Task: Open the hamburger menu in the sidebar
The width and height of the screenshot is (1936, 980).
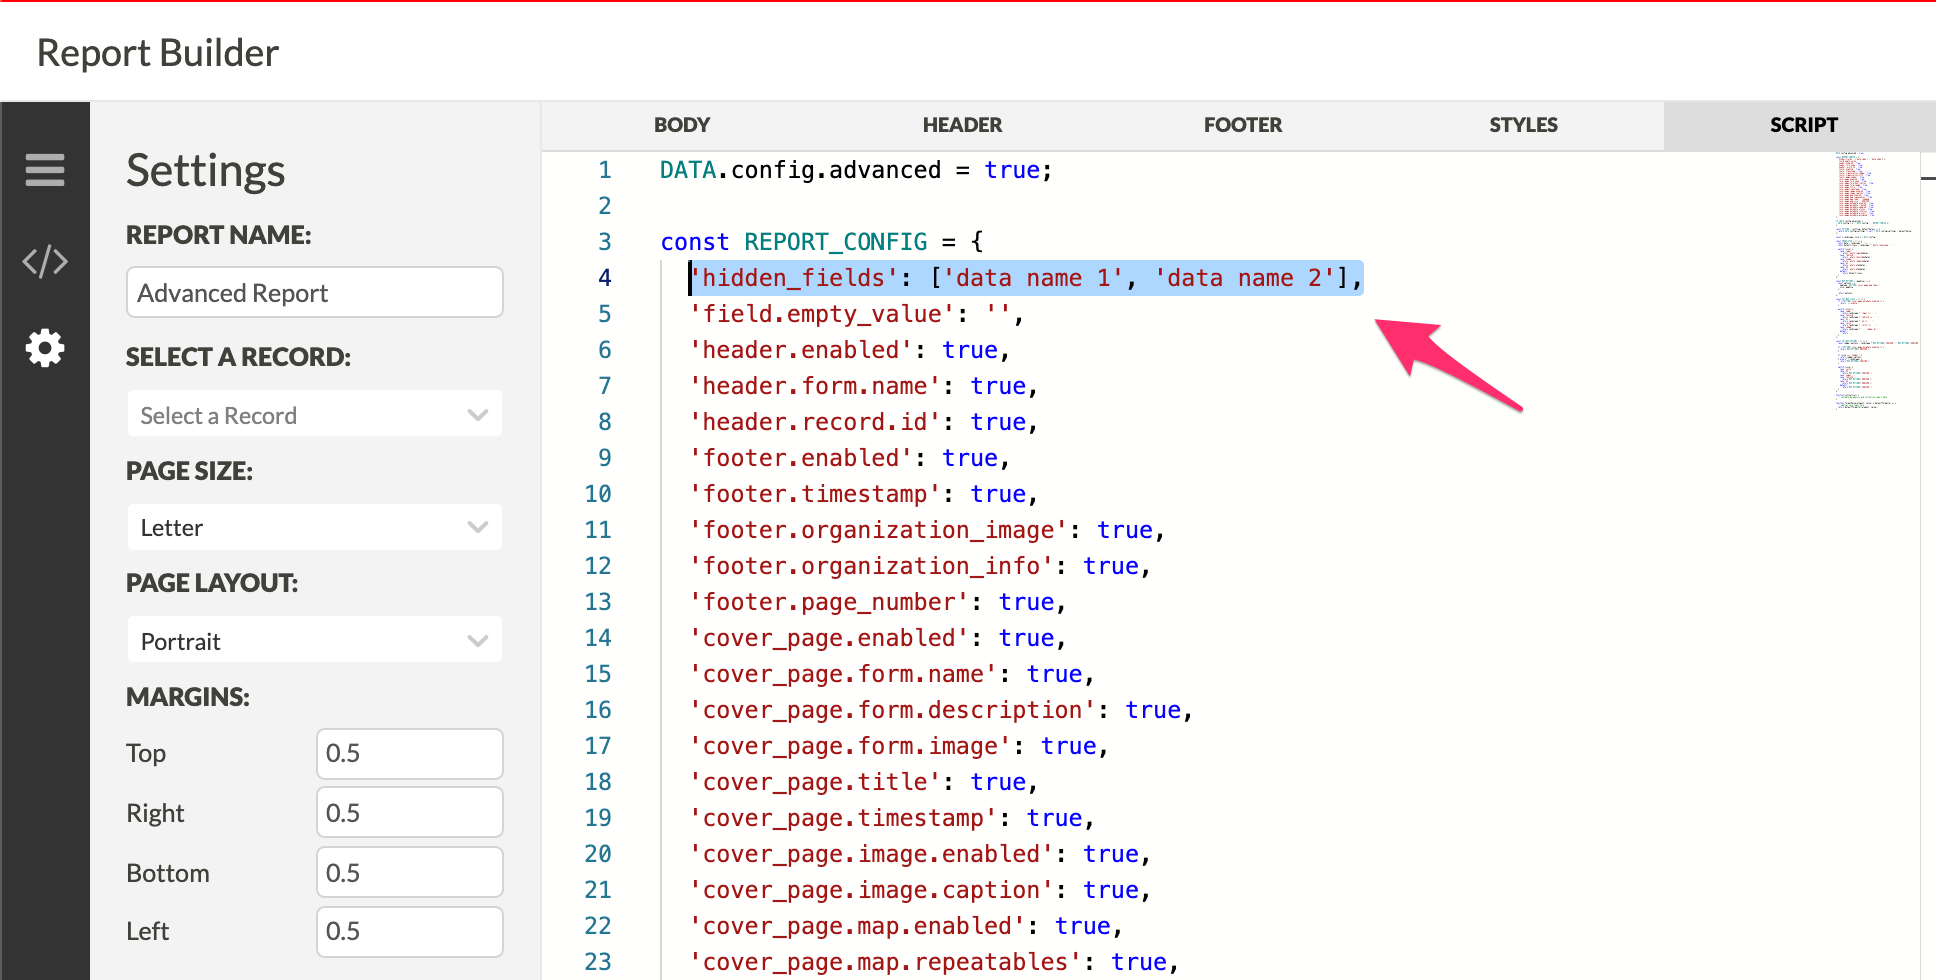Action: click(x=45, y=170)
